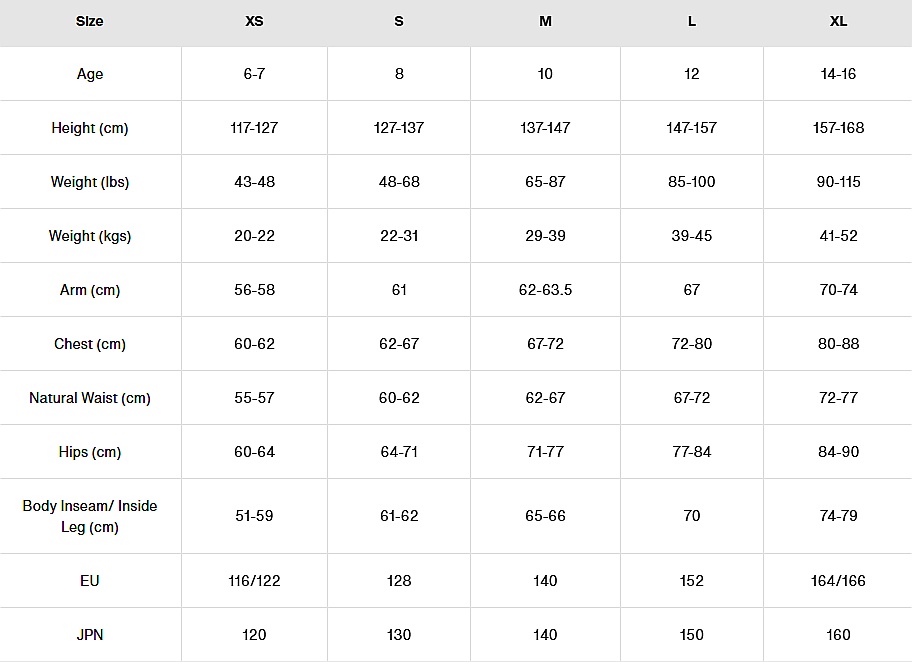Click the chest value 80-88
The width and height of the screenshot is (912, 662).
point(838,344)
